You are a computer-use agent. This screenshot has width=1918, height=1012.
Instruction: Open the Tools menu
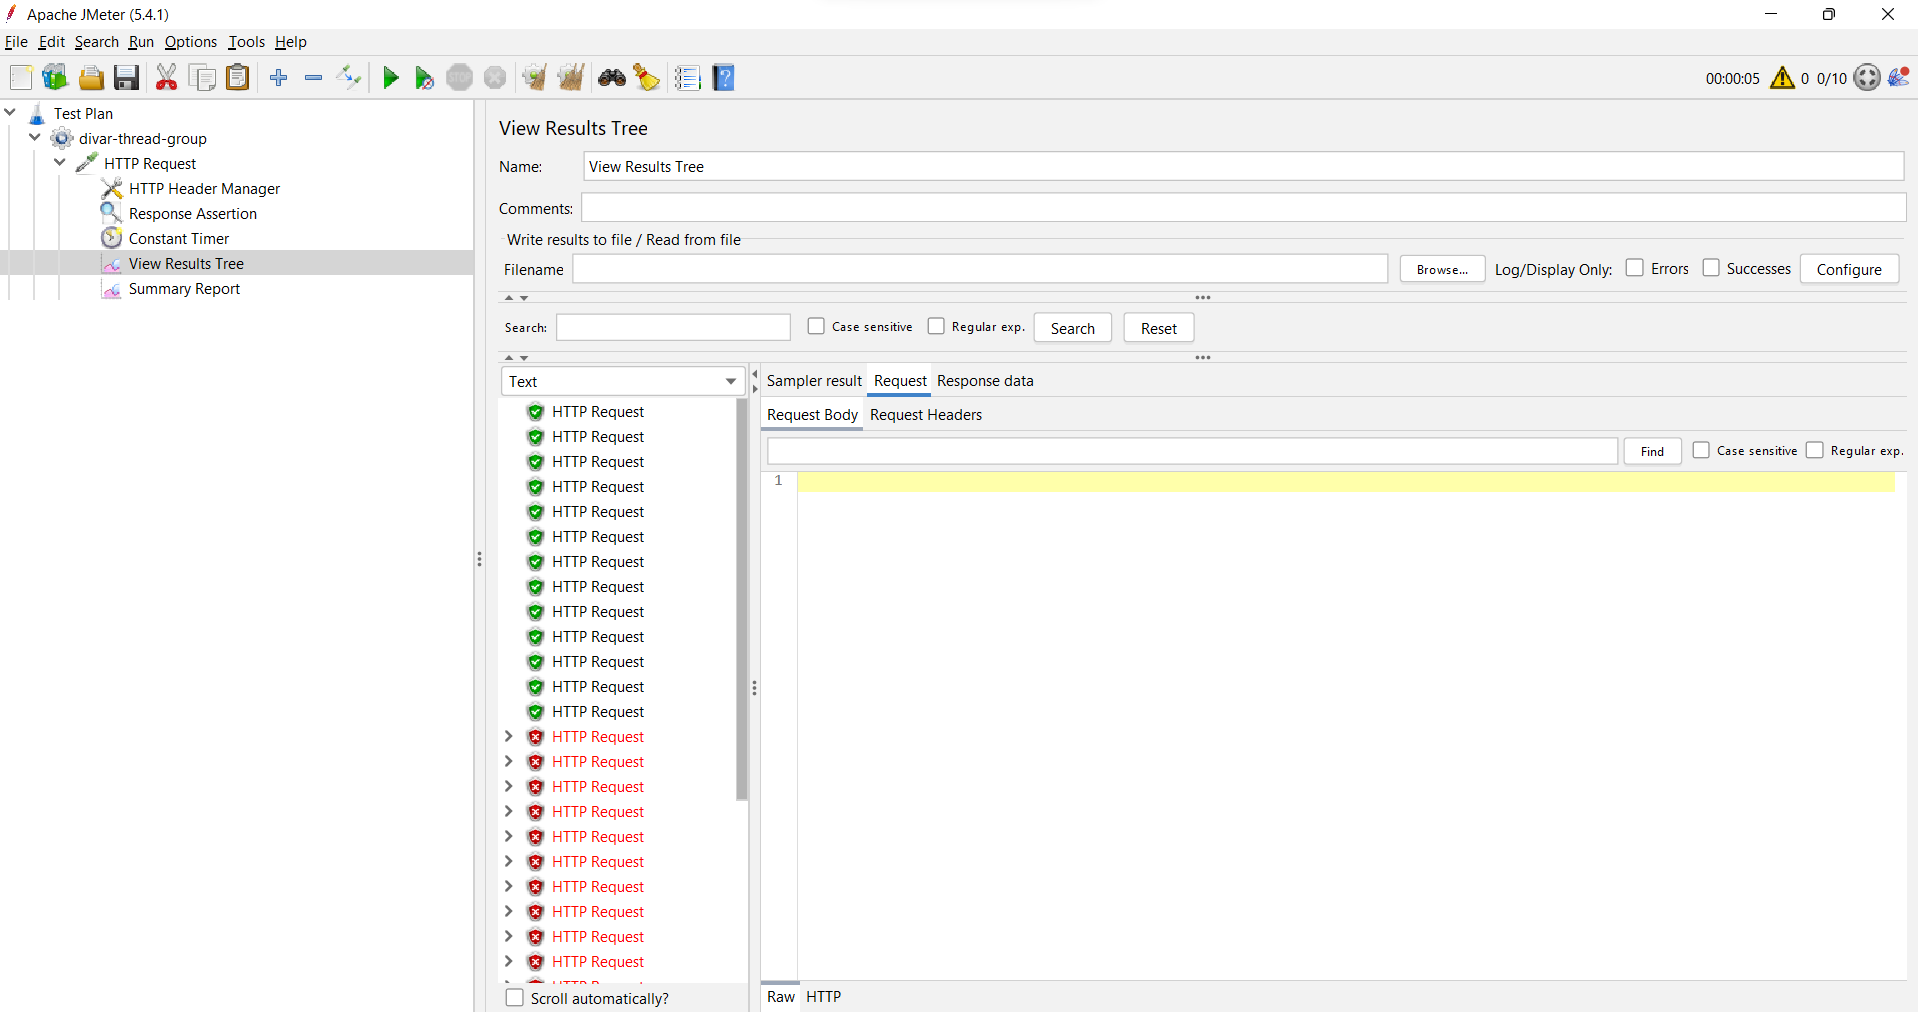(x=246, y=42)
